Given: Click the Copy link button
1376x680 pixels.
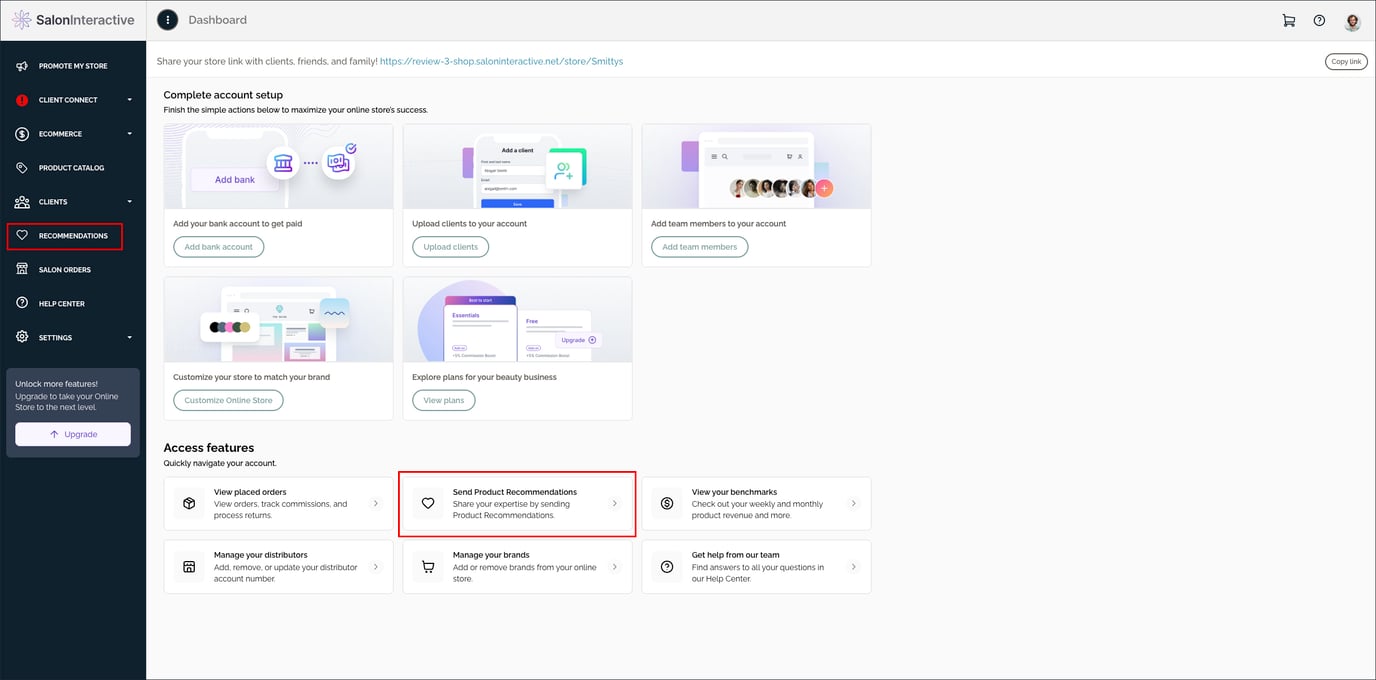Looking at the screenshot, I should coord(1346,60).
